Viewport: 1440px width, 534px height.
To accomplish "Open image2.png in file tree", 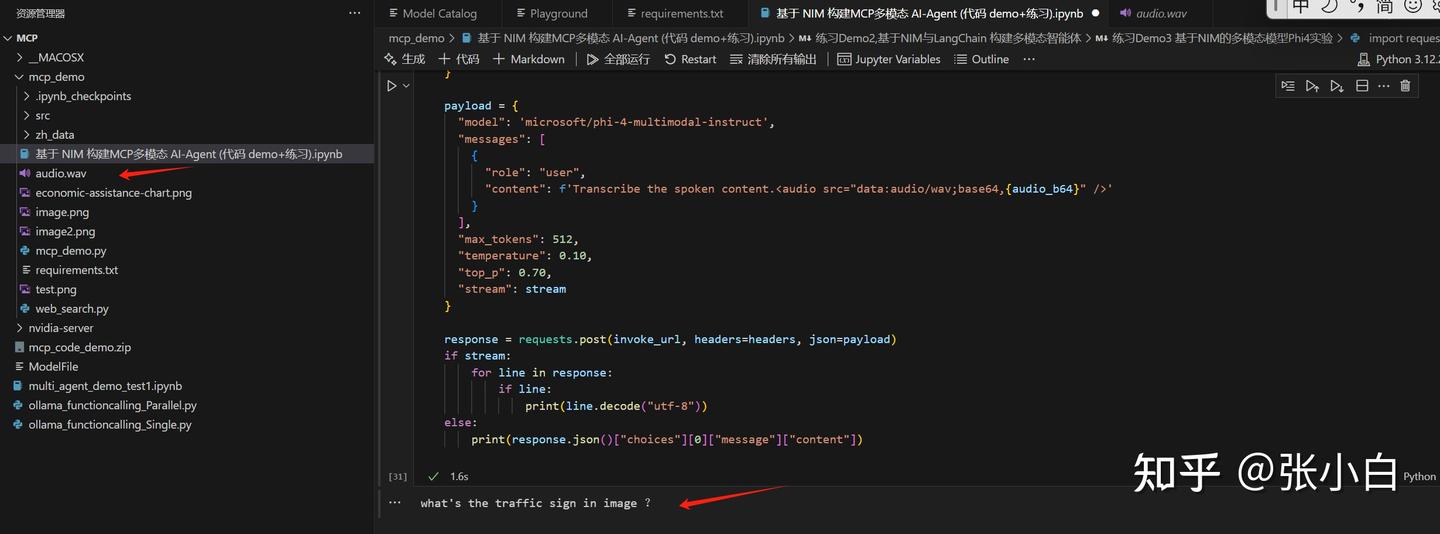I will click(187, 231).
